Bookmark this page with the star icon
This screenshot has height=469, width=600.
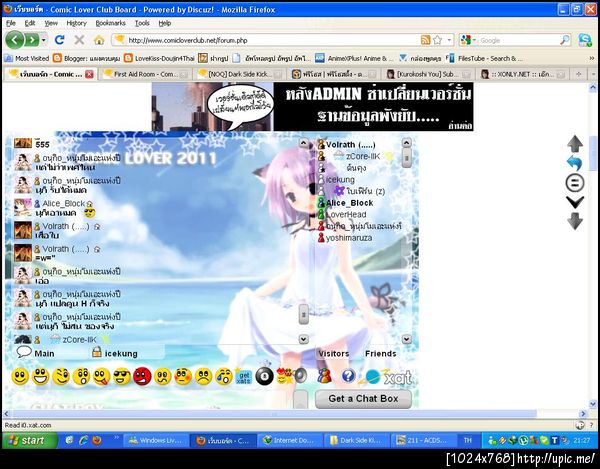coord(438,40)
